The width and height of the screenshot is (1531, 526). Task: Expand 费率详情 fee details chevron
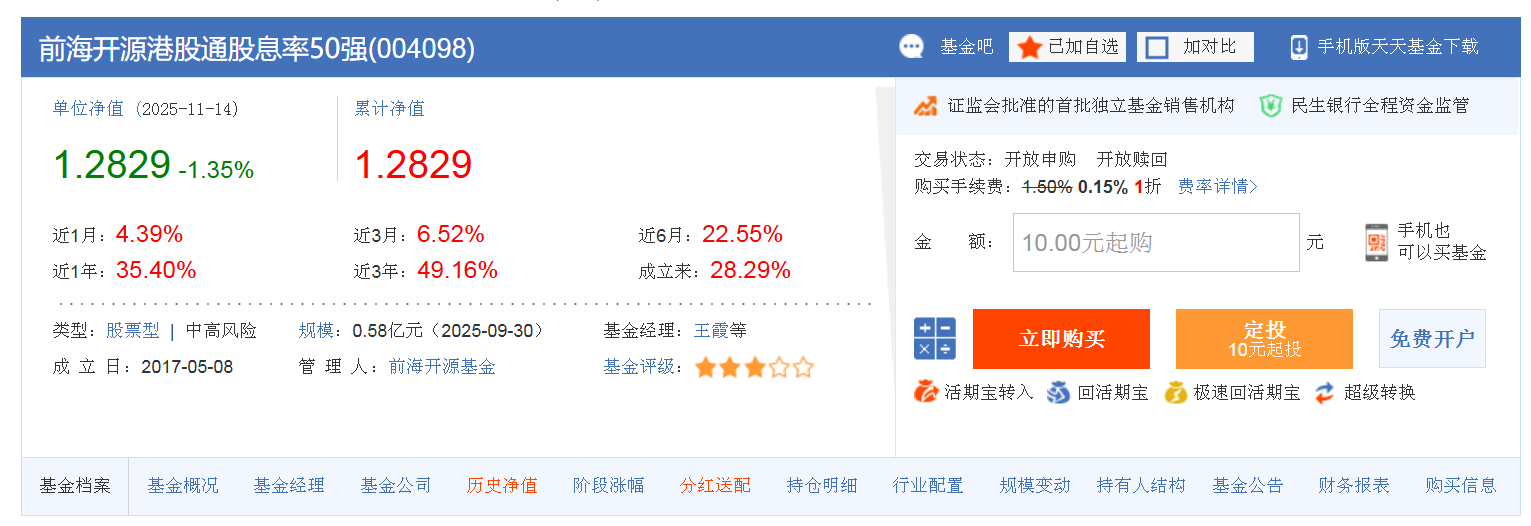coord(1254,187)
